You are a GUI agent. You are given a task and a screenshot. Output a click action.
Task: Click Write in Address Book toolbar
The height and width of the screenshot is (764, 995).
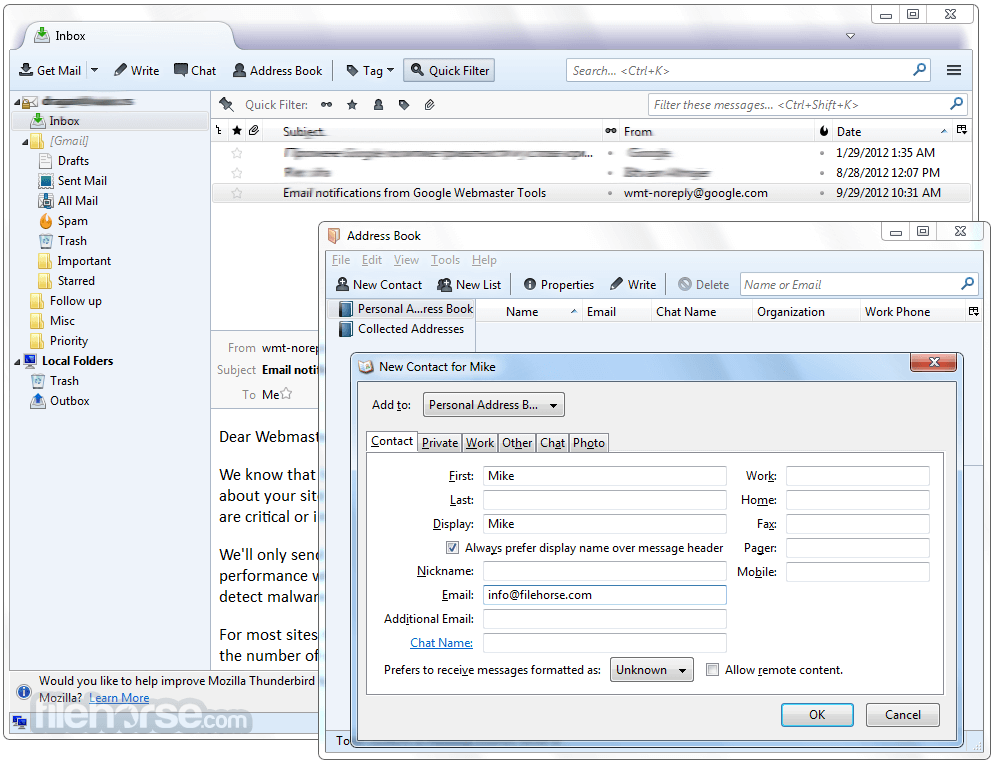coord(633,285)
